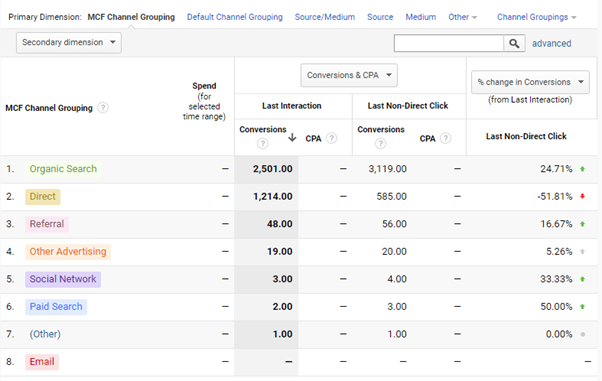Switch to Source/Medium dimension
Viewport: 602px width, 381px height.
pyautogui.click(x=325, y=17)
